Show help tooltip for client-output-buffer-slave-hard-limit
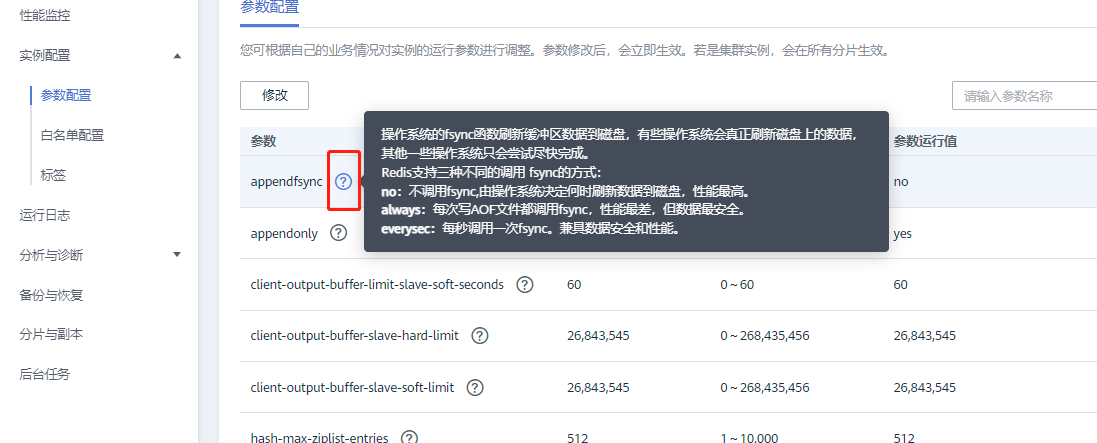This screenshot has width=1097, height=443. click(479, 336)
